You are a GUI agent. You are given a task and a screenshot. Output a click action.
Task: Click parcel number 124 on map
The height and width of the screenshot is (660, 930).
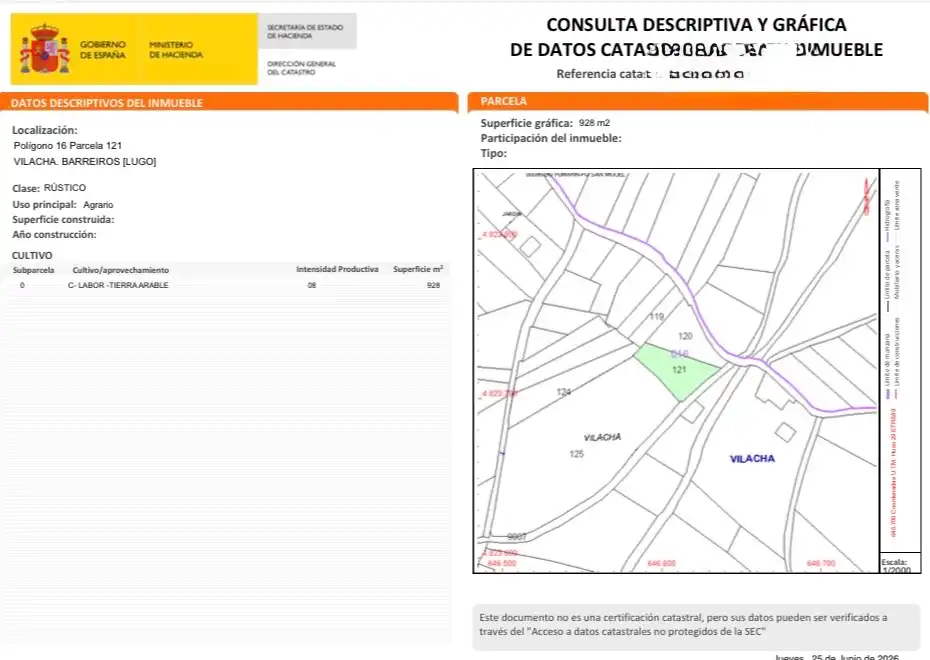tap(563, 391)
